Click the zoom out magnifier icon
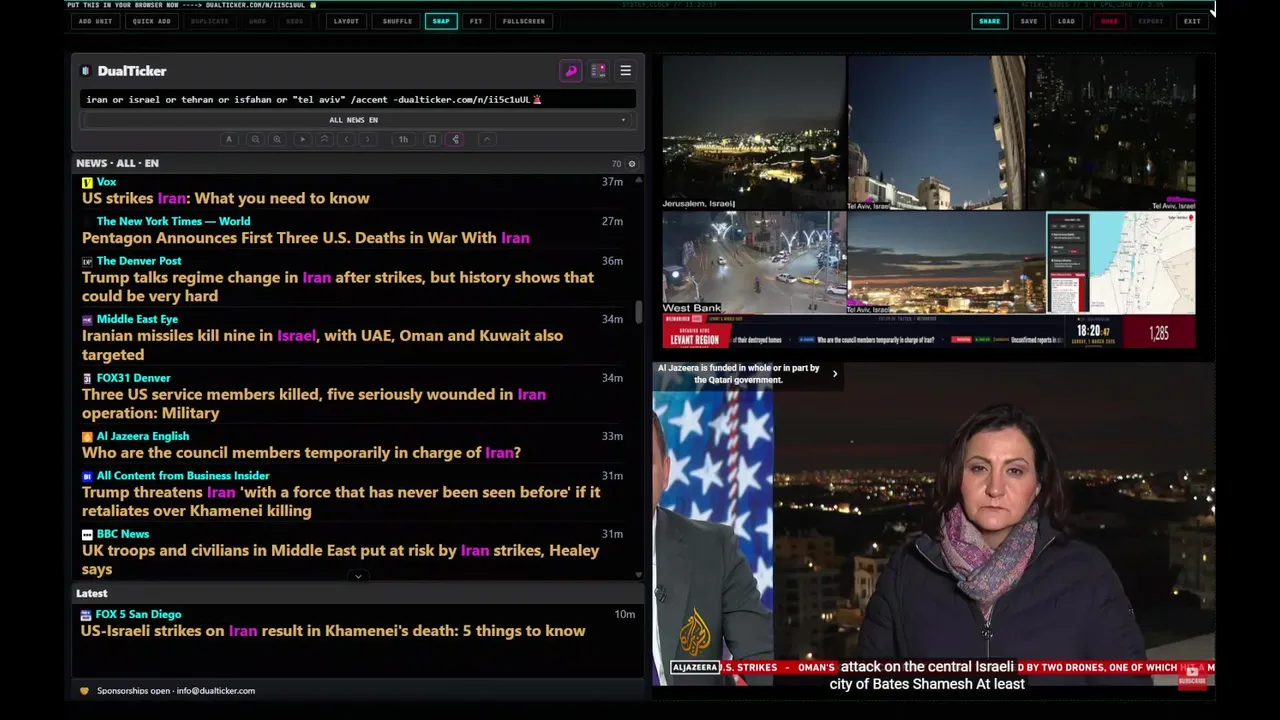Viewport: 1280px width, 720px height. click(x=255, y=140)
